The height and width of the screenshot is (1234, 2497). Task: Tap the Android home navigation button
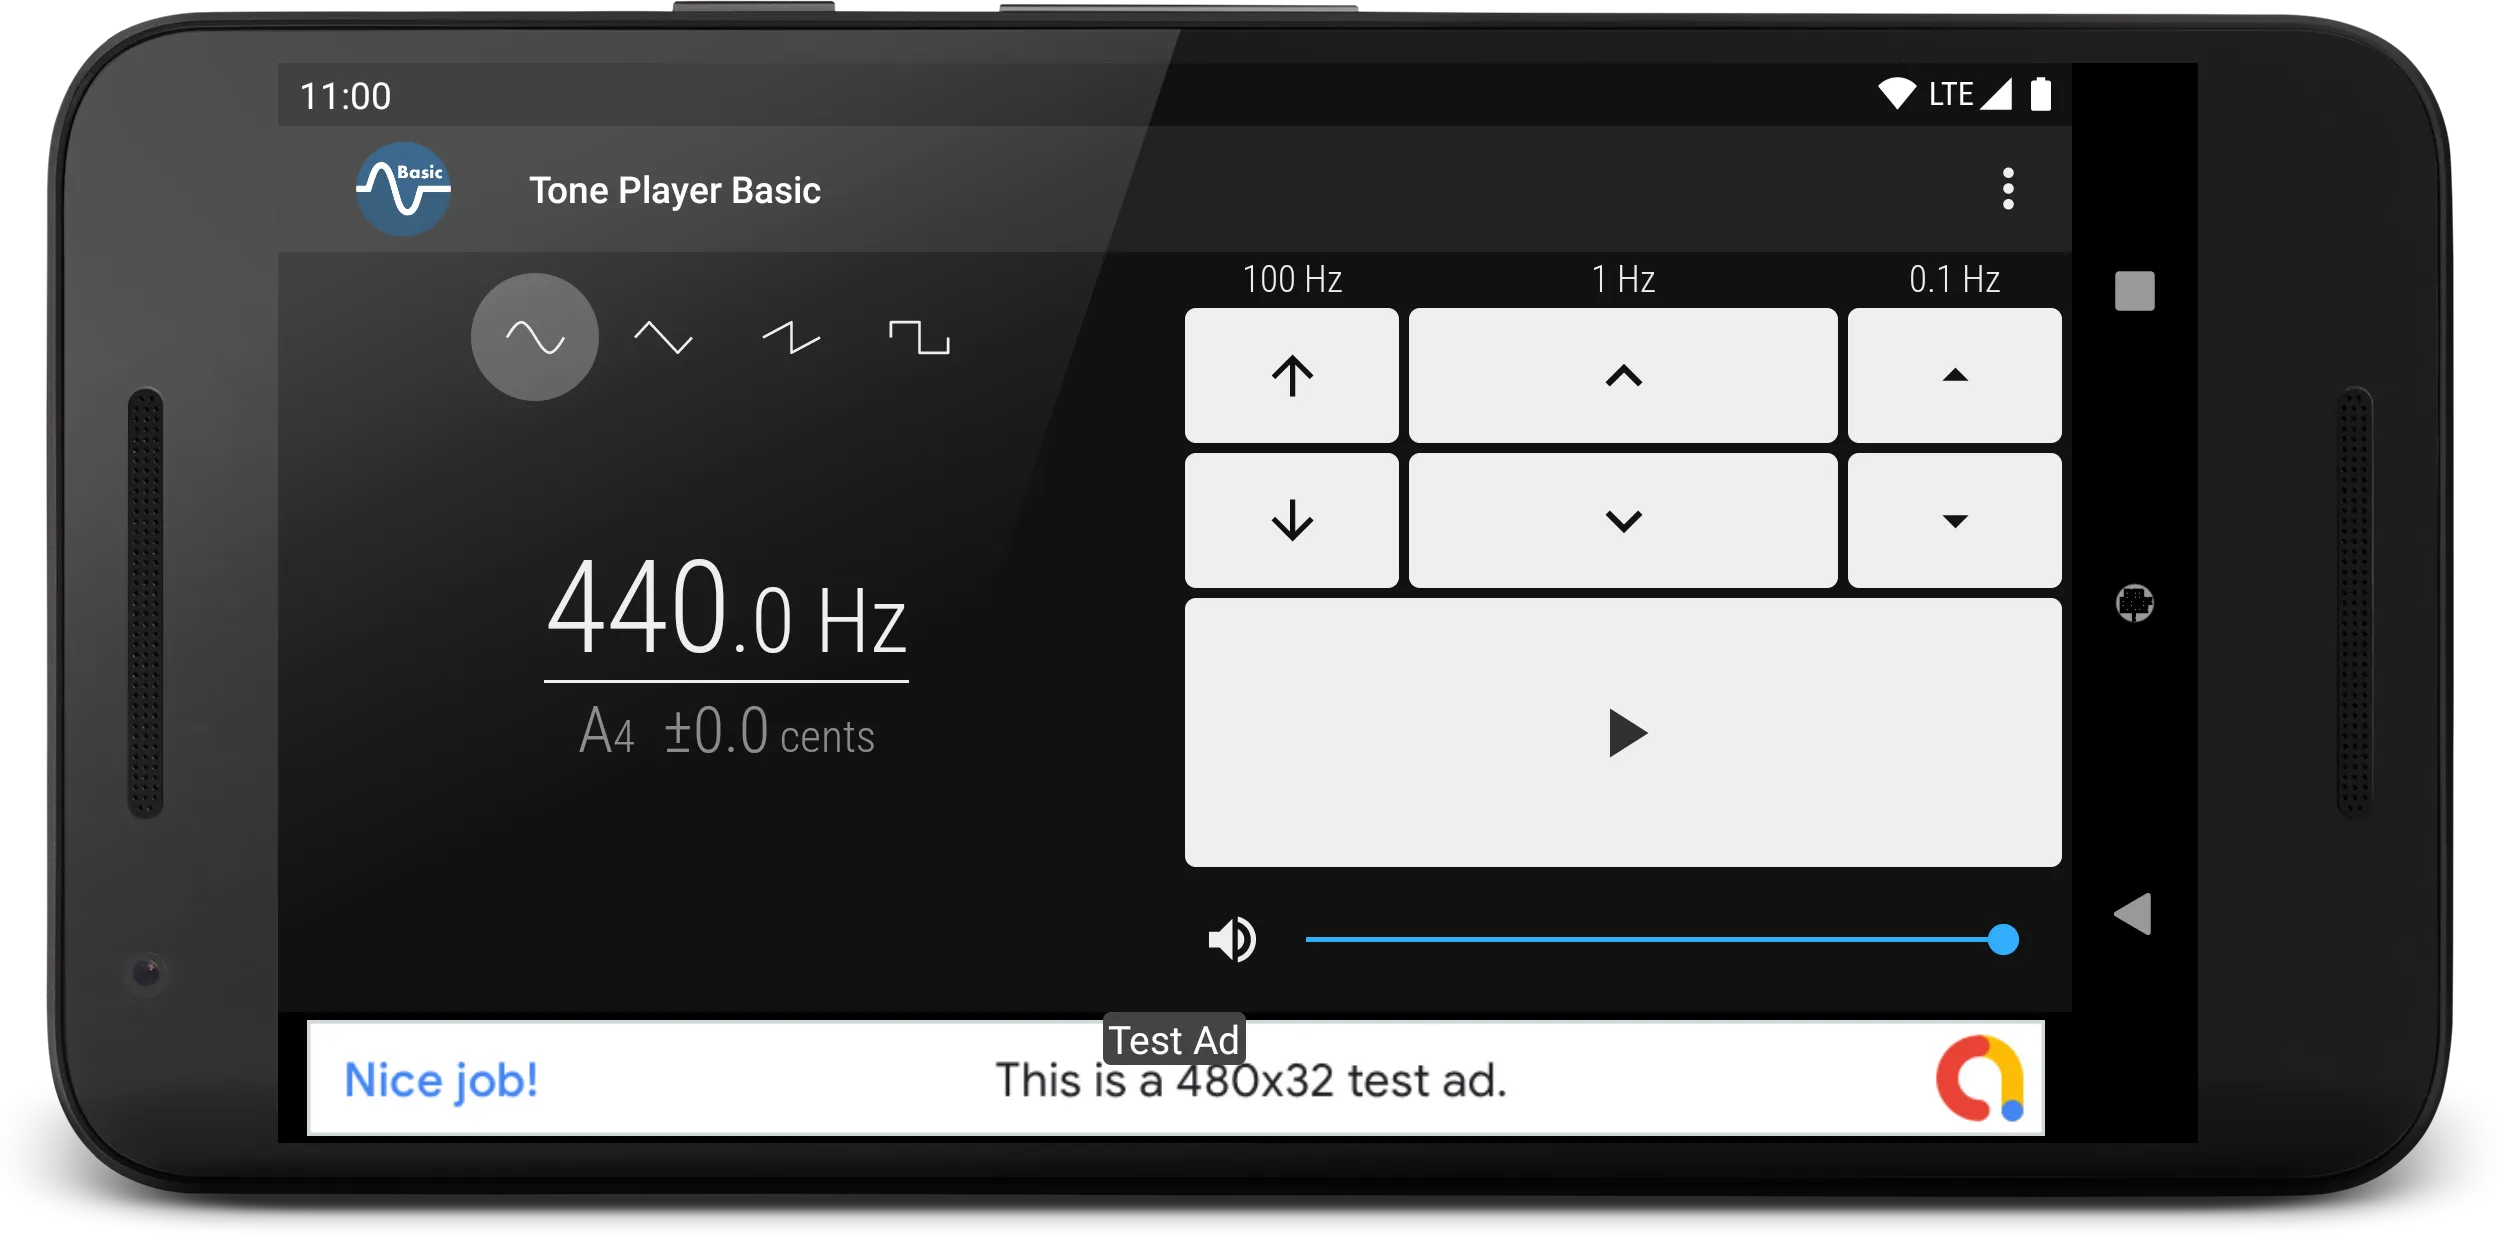2134,602
